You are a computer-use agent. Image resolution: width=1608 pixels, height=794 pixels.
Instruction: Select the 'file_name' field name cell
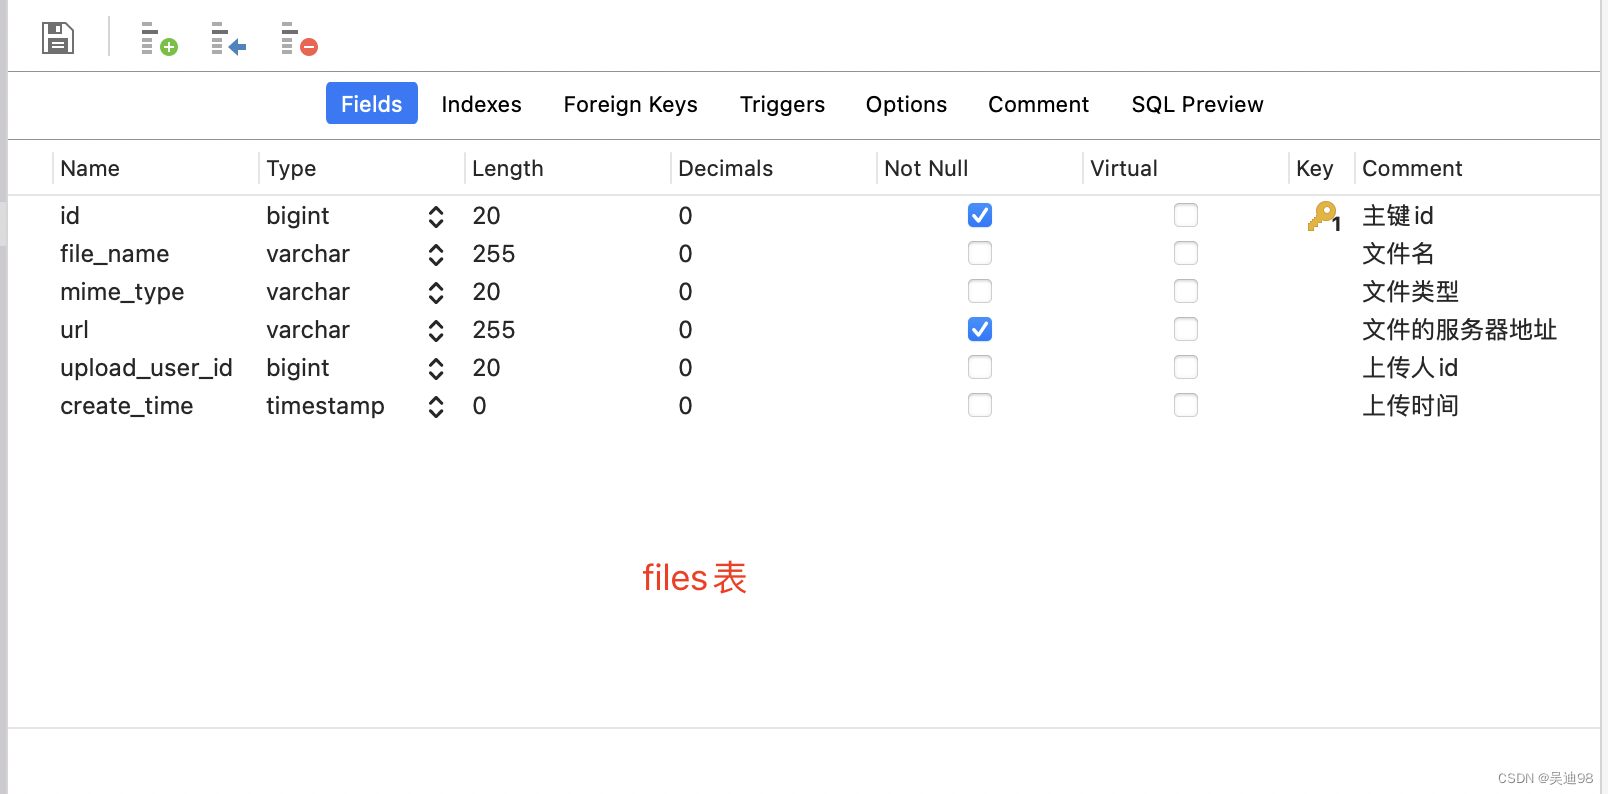115,254
